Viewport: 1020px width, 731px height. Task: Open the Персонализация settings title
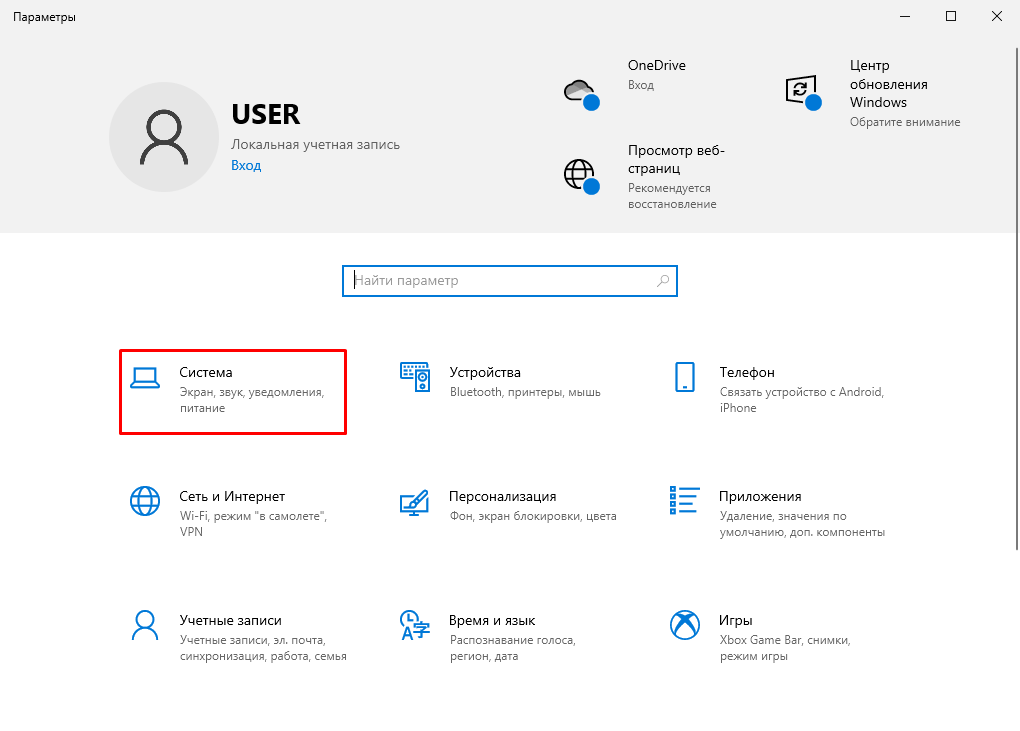pos(502,496)
